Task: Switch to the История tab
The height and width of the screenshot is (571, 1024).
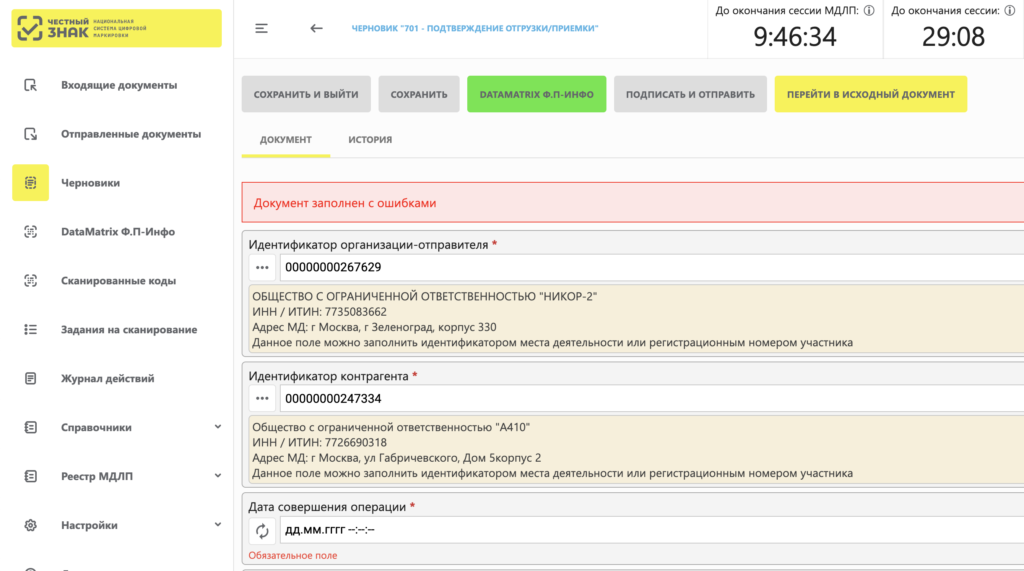Action: (x=370, y=140)
